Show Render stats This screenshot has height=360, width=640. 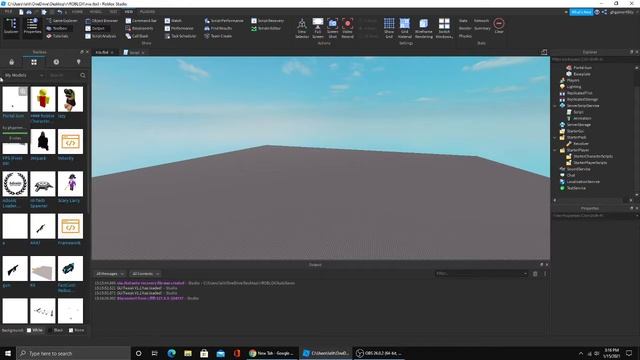pyautogui.click(x=465, y=28)
